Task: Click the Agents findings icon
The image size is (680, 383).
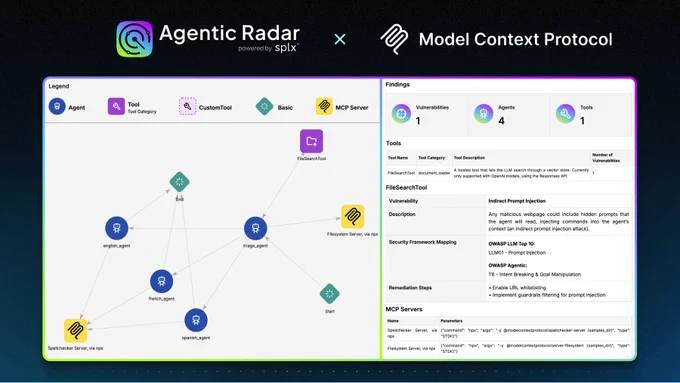Action: pos(484,114)
